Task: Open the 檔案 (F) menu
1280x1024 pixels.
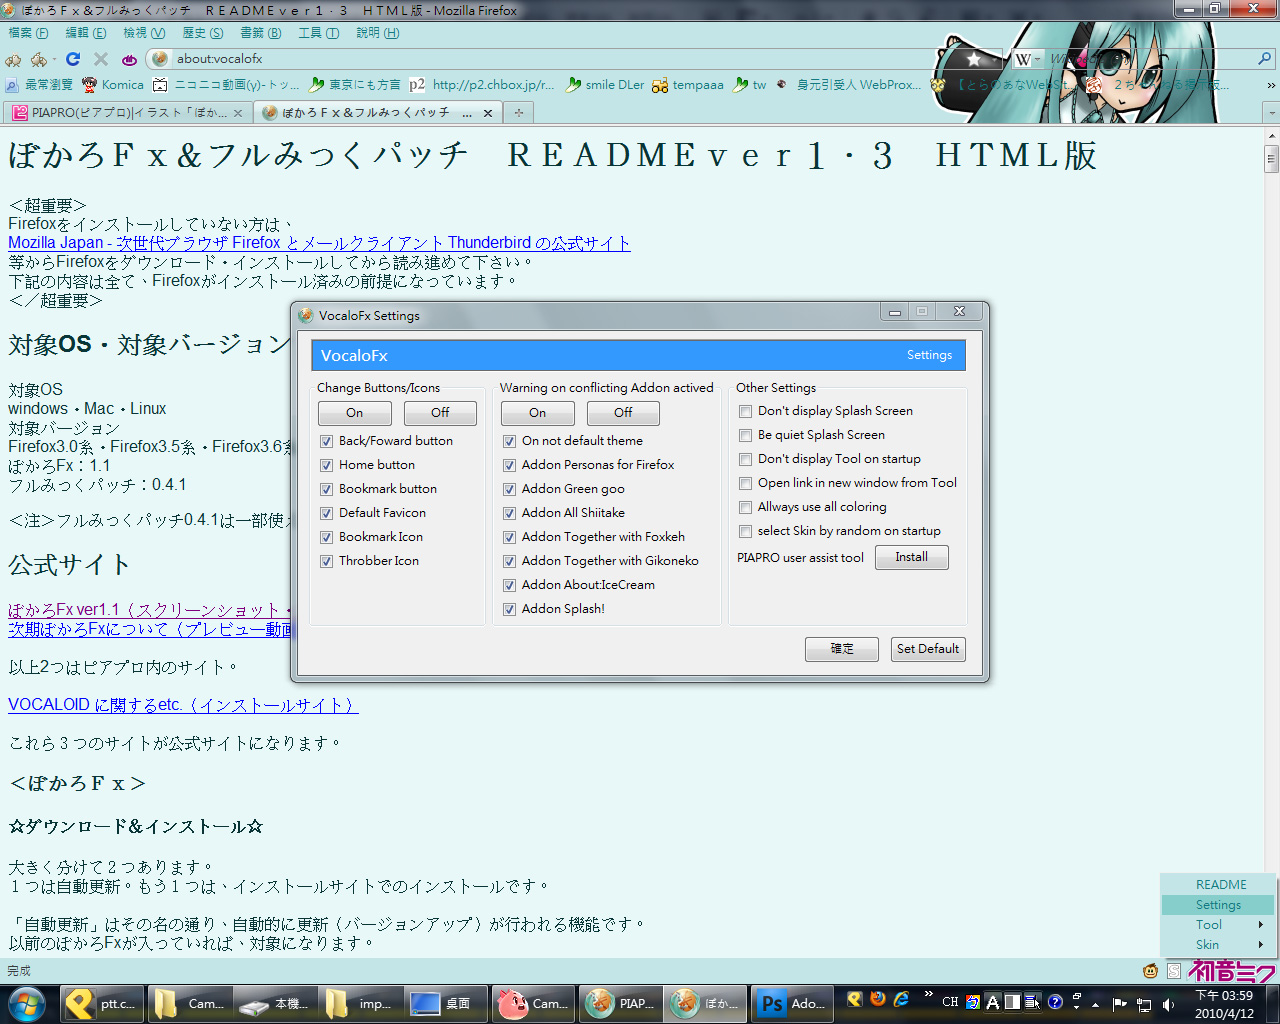Action: click(x=28, y=33)
